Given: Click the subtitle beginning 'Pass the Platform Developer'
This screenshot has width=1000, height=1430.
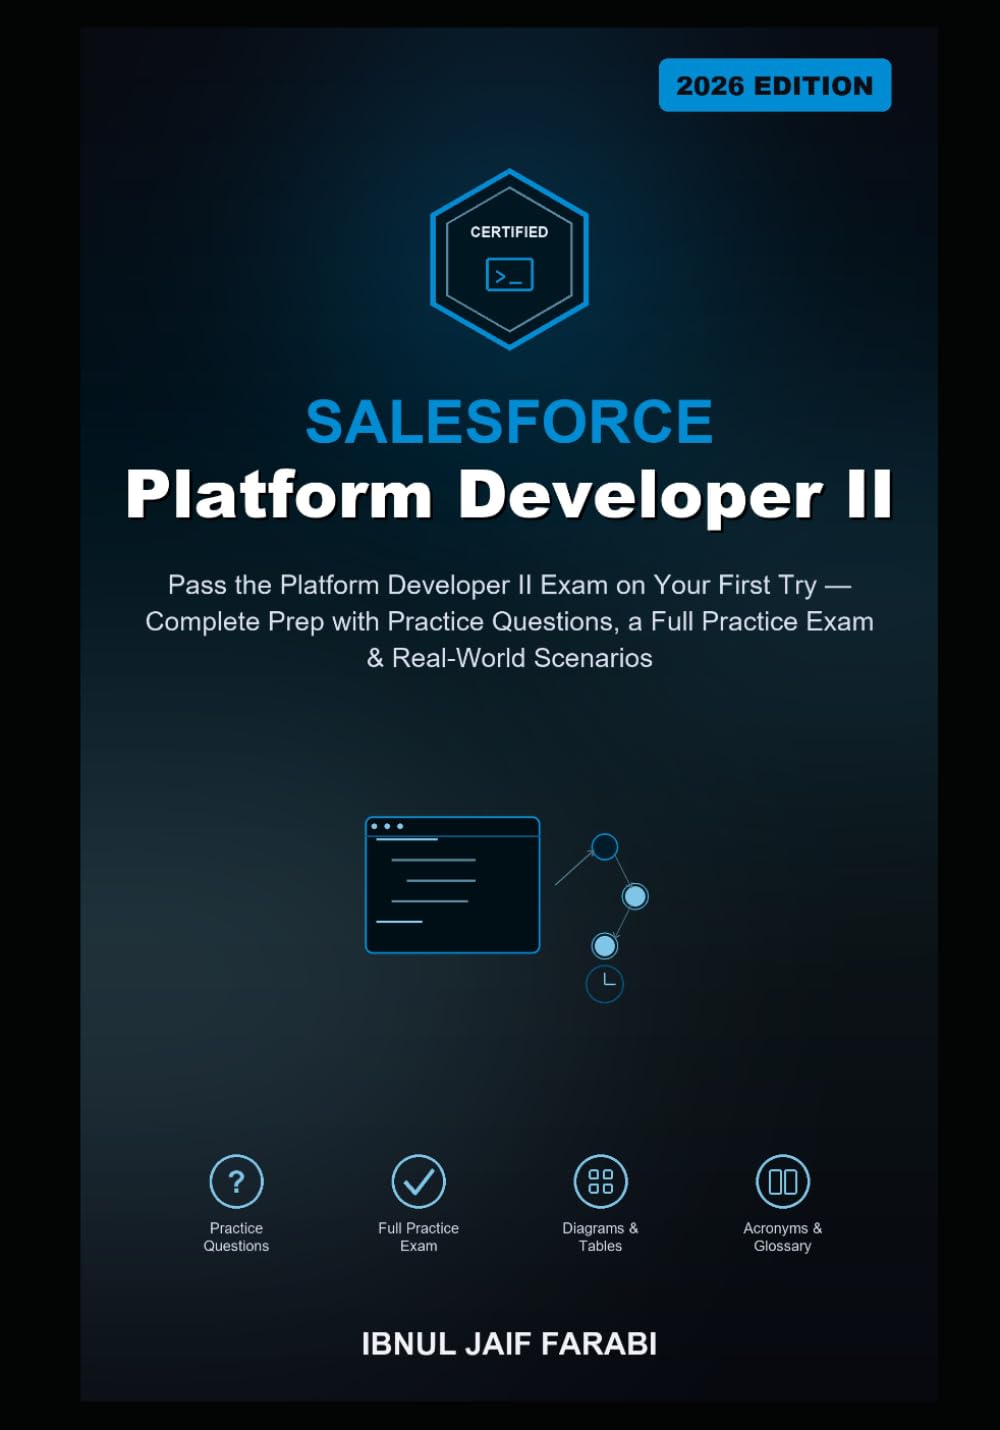Looking at the screenshot, I should (x=509, y=621).
